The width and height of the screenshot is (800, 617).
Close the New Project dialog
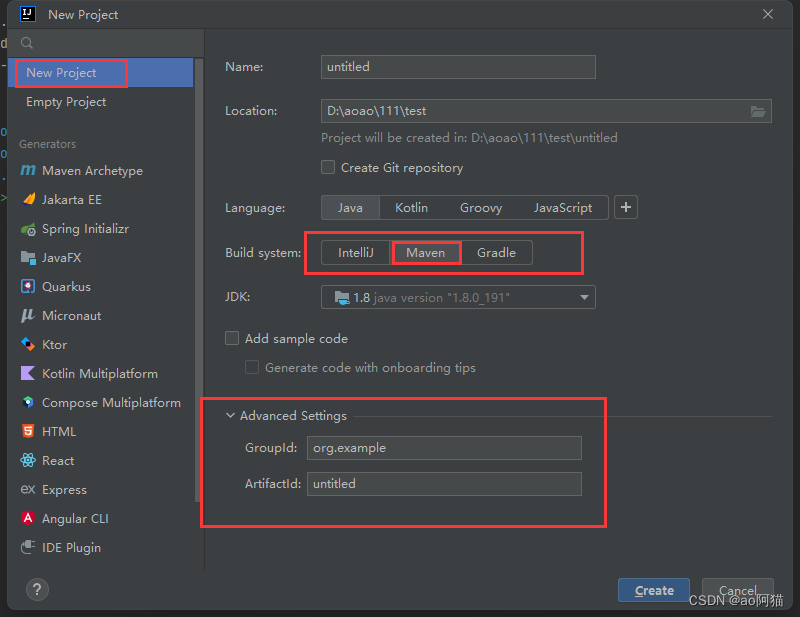pos(768,14)
